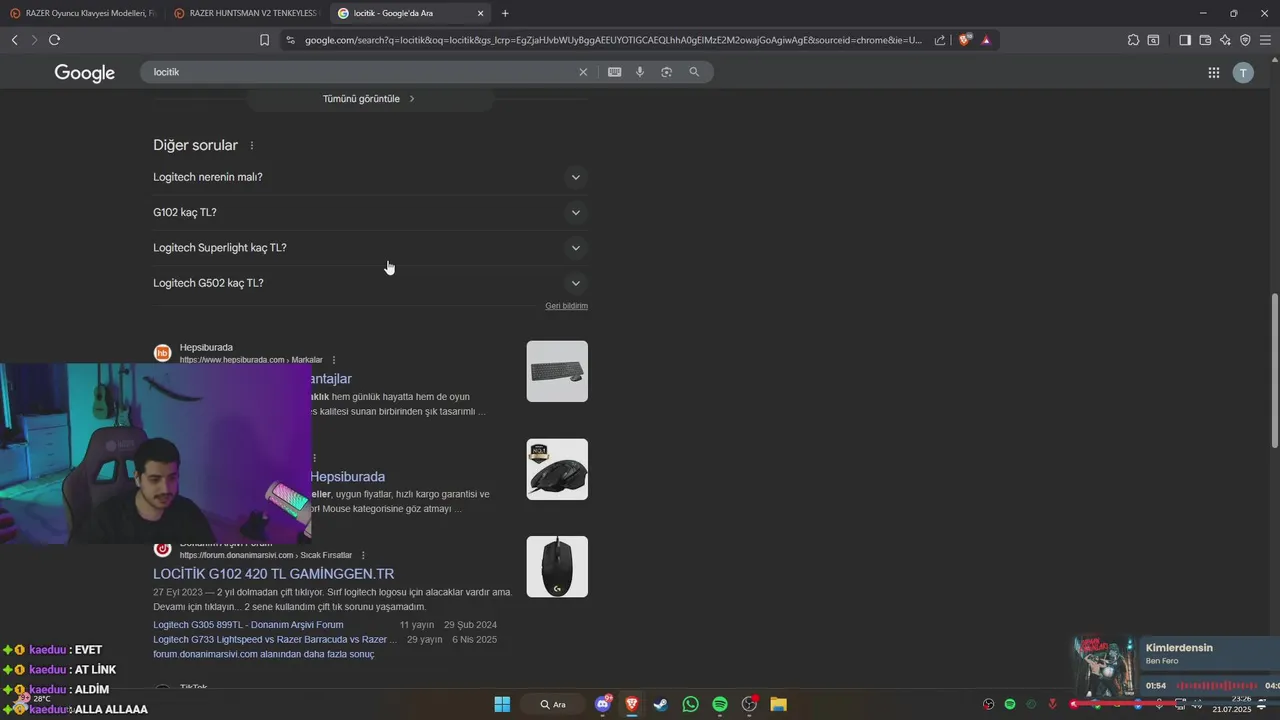
Task: Reload the current Google page
Action: click(x=54, y=40)
